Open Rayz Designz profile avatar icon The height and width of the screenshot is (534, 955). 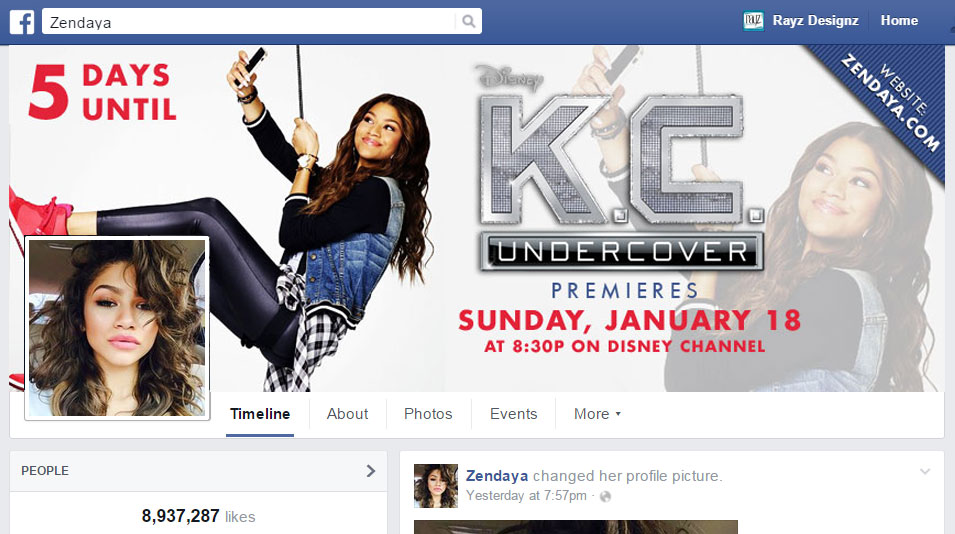pos(753,21)
